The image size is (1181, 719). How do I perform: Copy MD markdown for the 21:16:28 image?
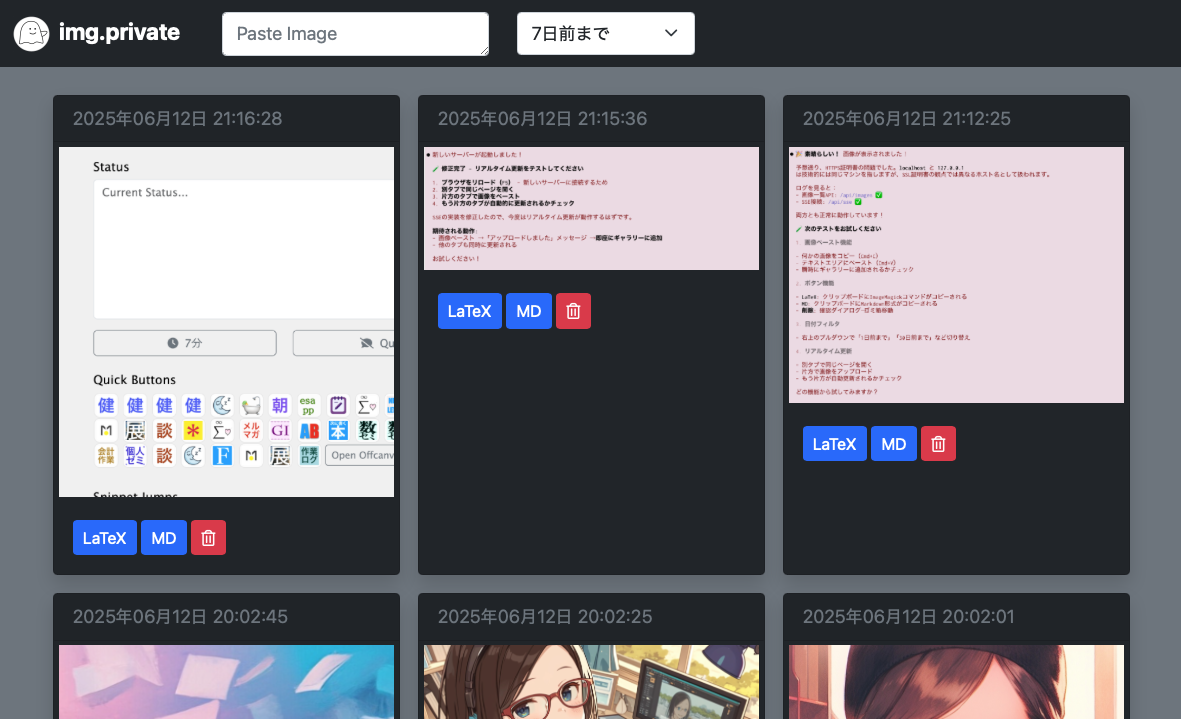click(164, 538)
